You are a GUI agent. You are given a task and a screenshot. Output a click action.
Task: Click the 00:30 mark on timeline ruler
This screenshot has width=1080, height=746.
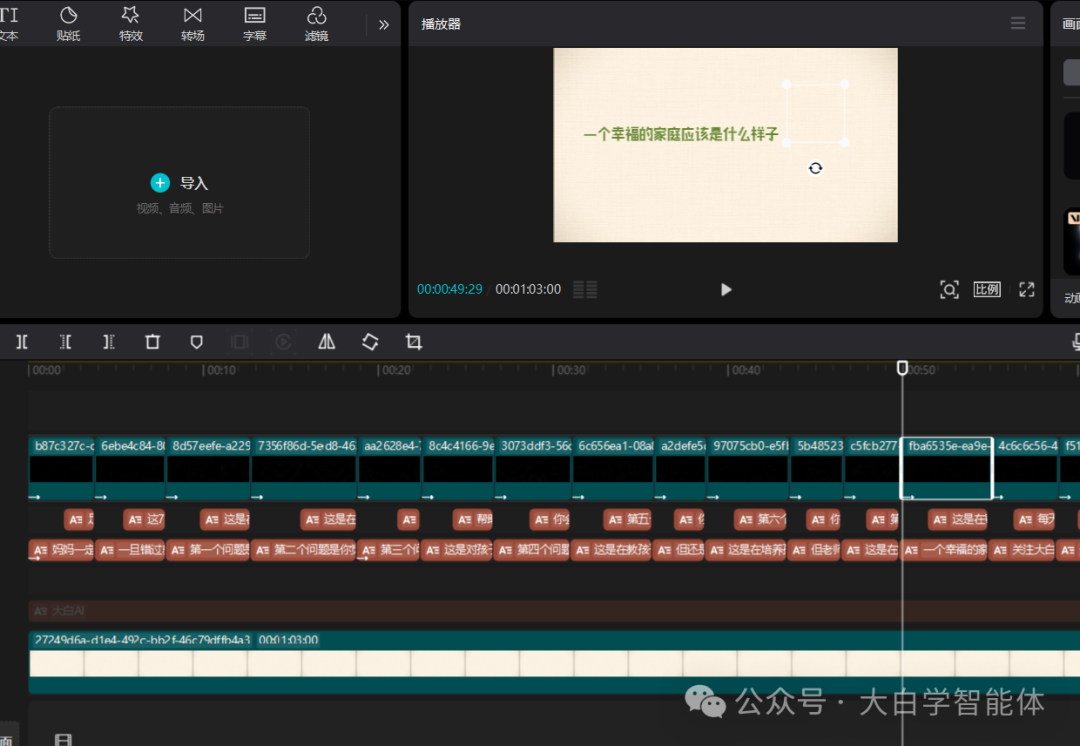coord(571,371)
